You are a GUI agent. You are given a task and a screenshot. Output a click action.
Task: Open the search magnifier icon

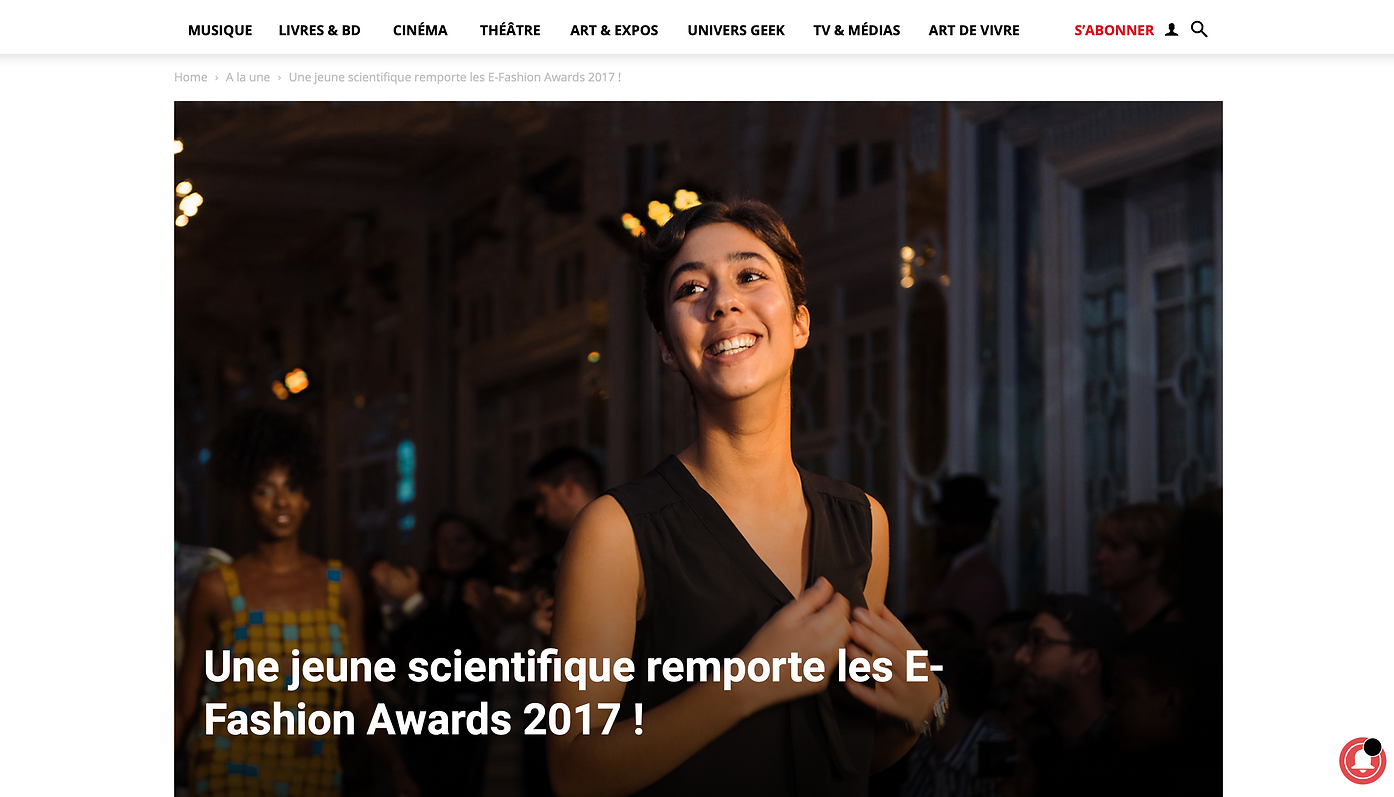tap(1199, 30)
